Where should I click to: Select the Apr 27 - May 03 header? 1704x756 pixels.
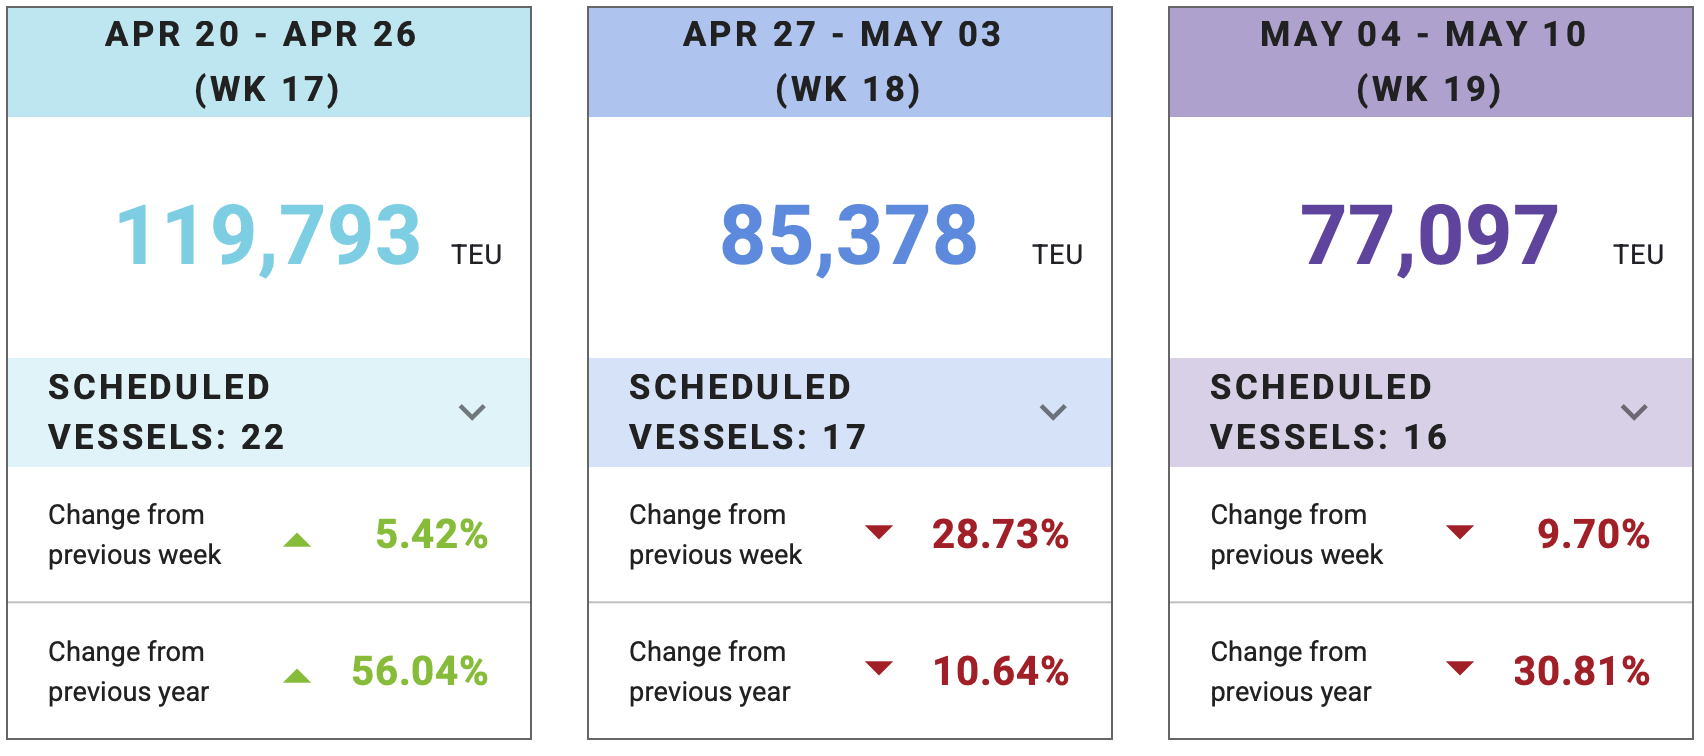click(849, 62)
